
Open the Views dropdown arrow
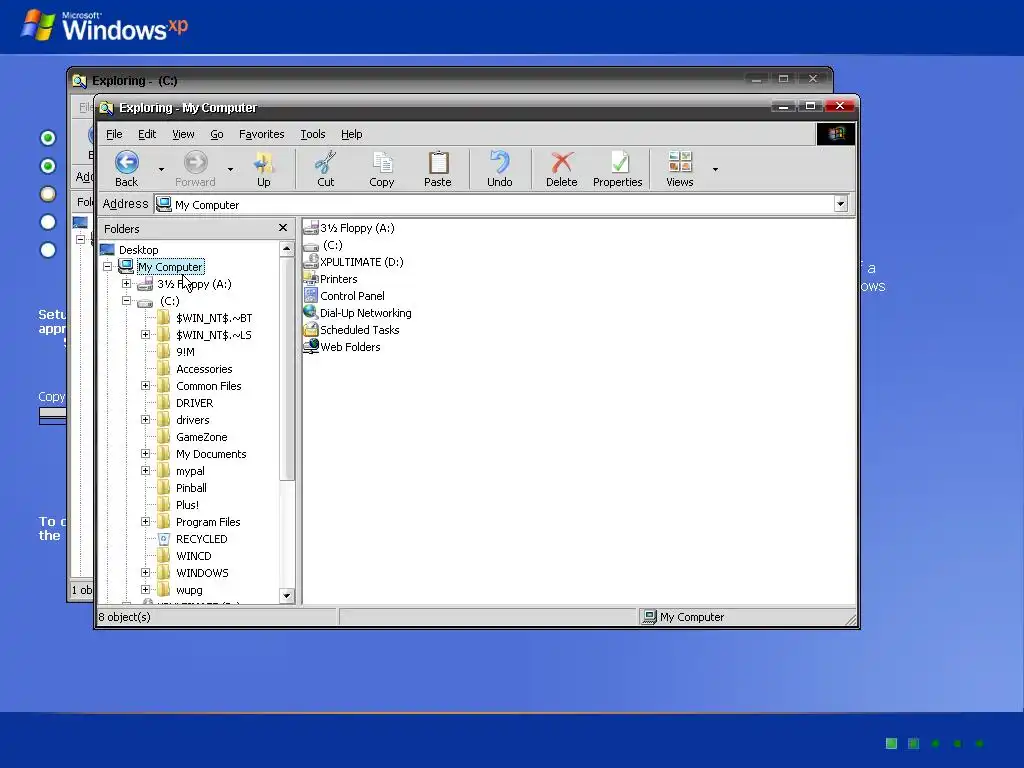pyautogui.click(x=715, y=169)
